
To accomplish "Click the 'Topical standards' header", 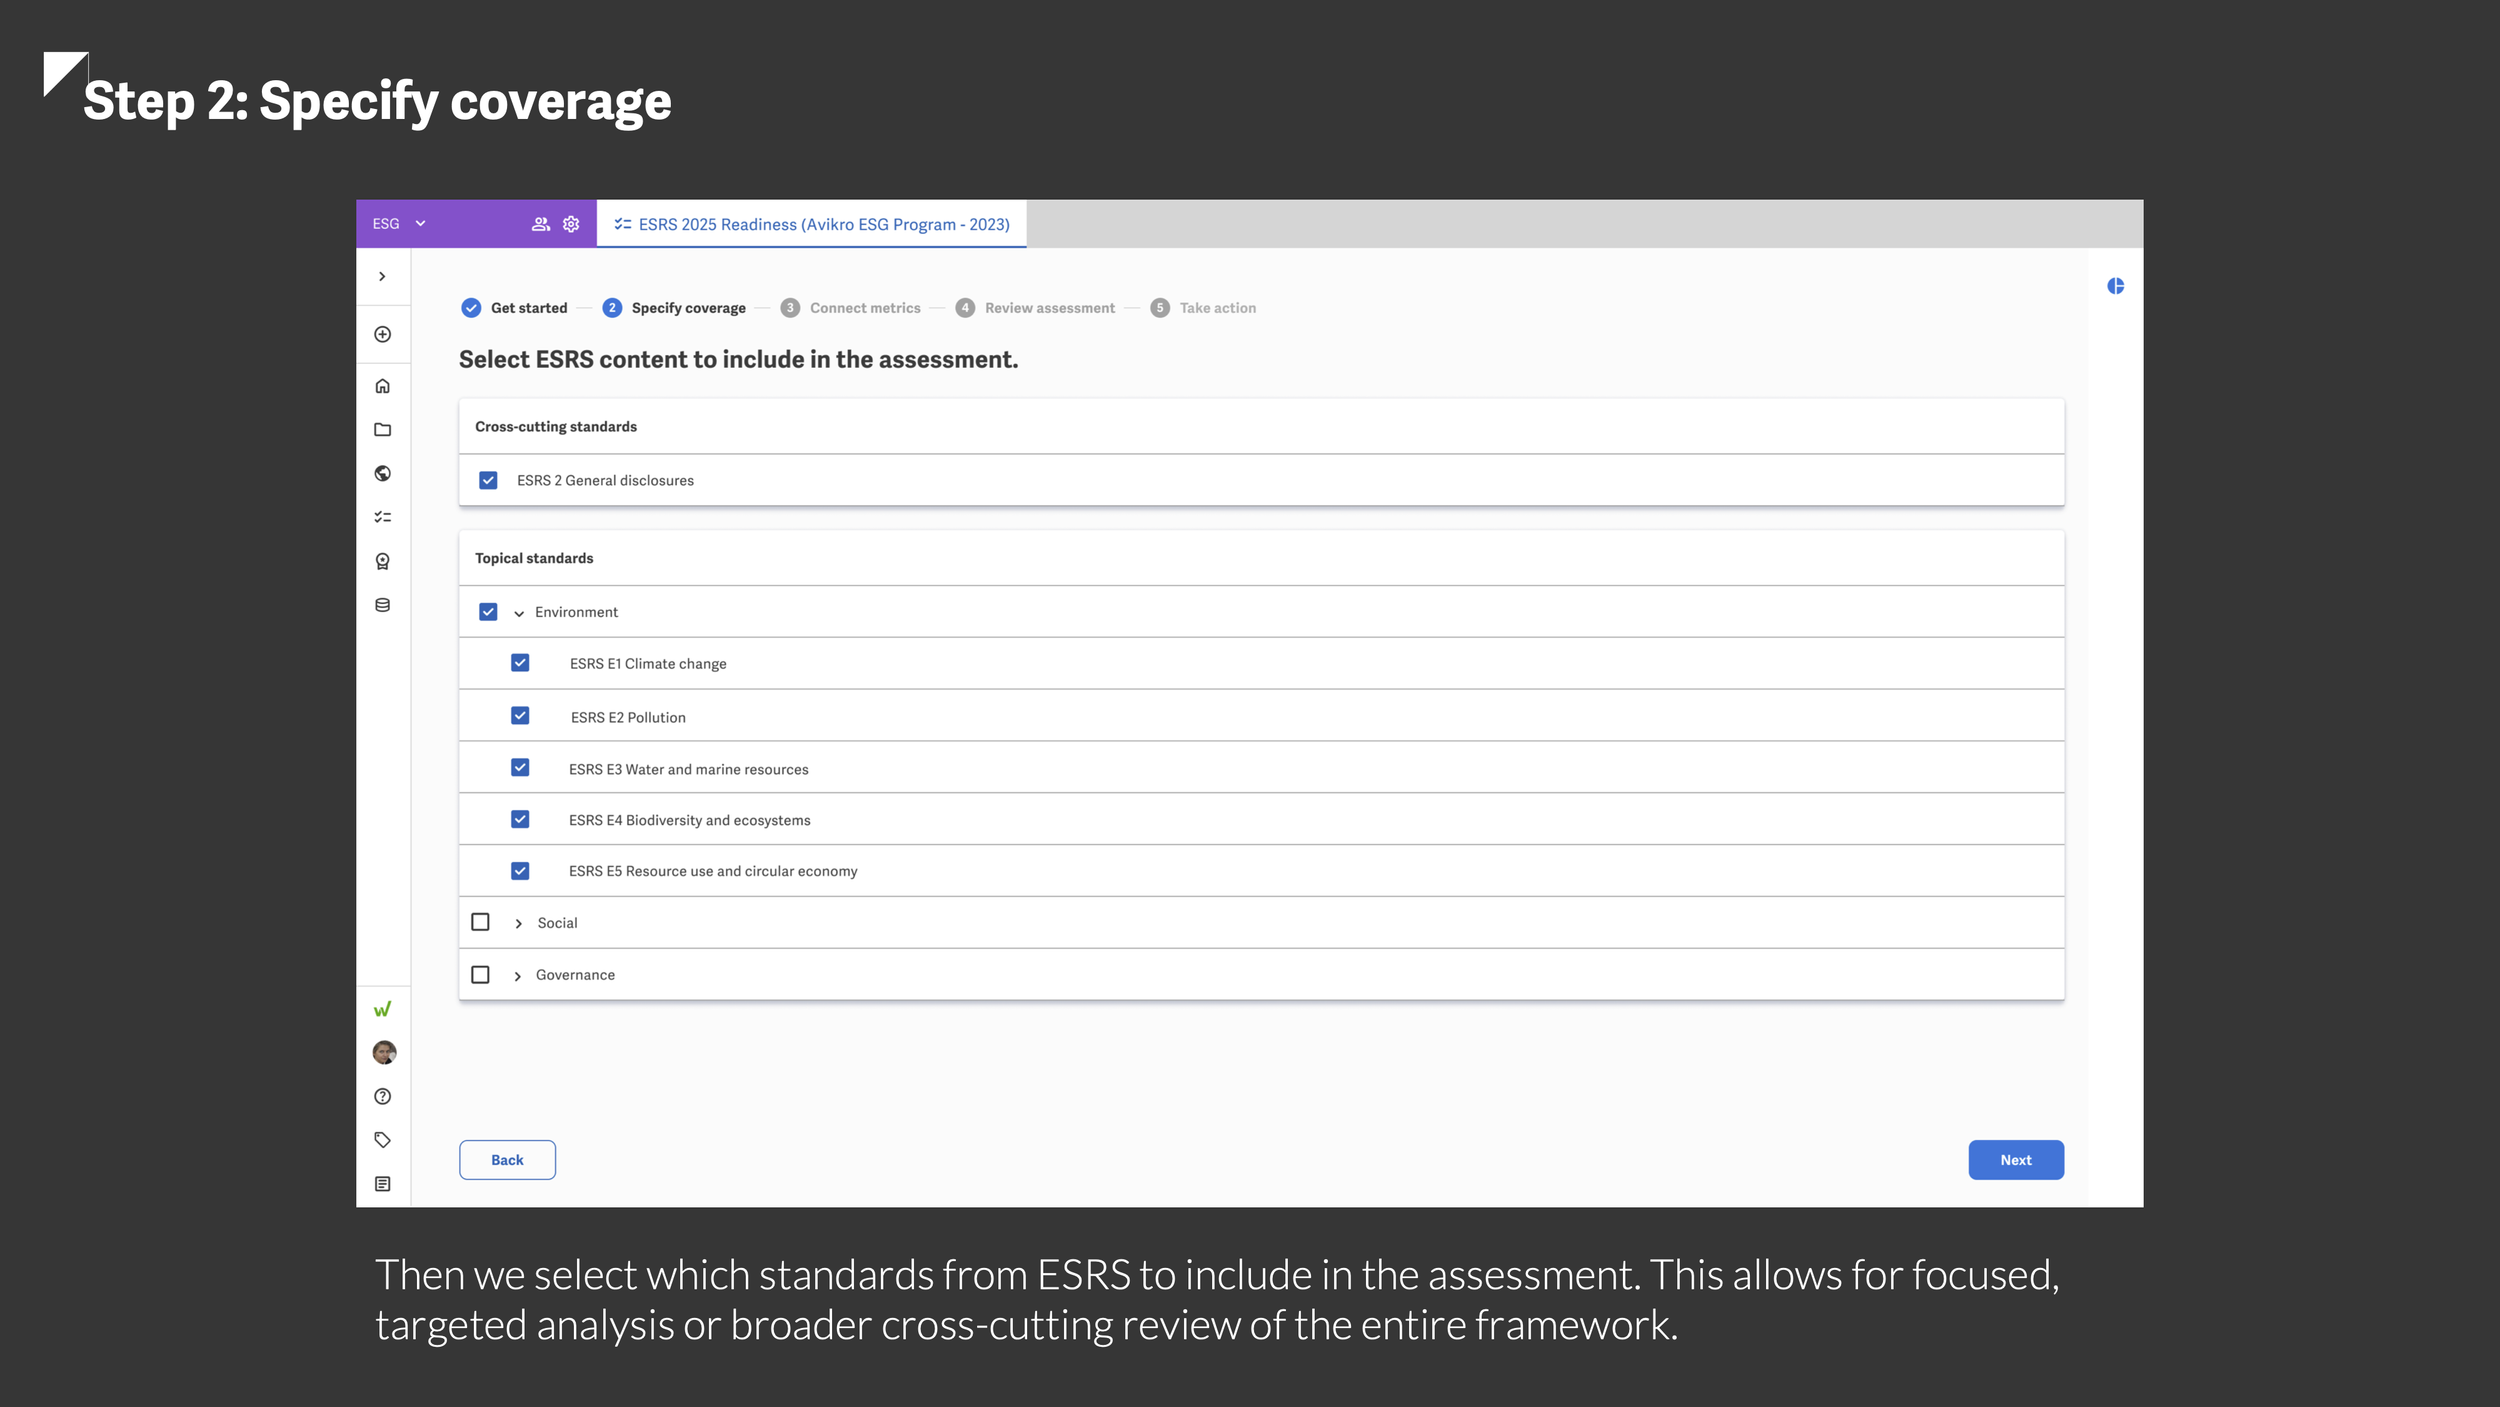I will pyautogui.click(x=534, y=559).
